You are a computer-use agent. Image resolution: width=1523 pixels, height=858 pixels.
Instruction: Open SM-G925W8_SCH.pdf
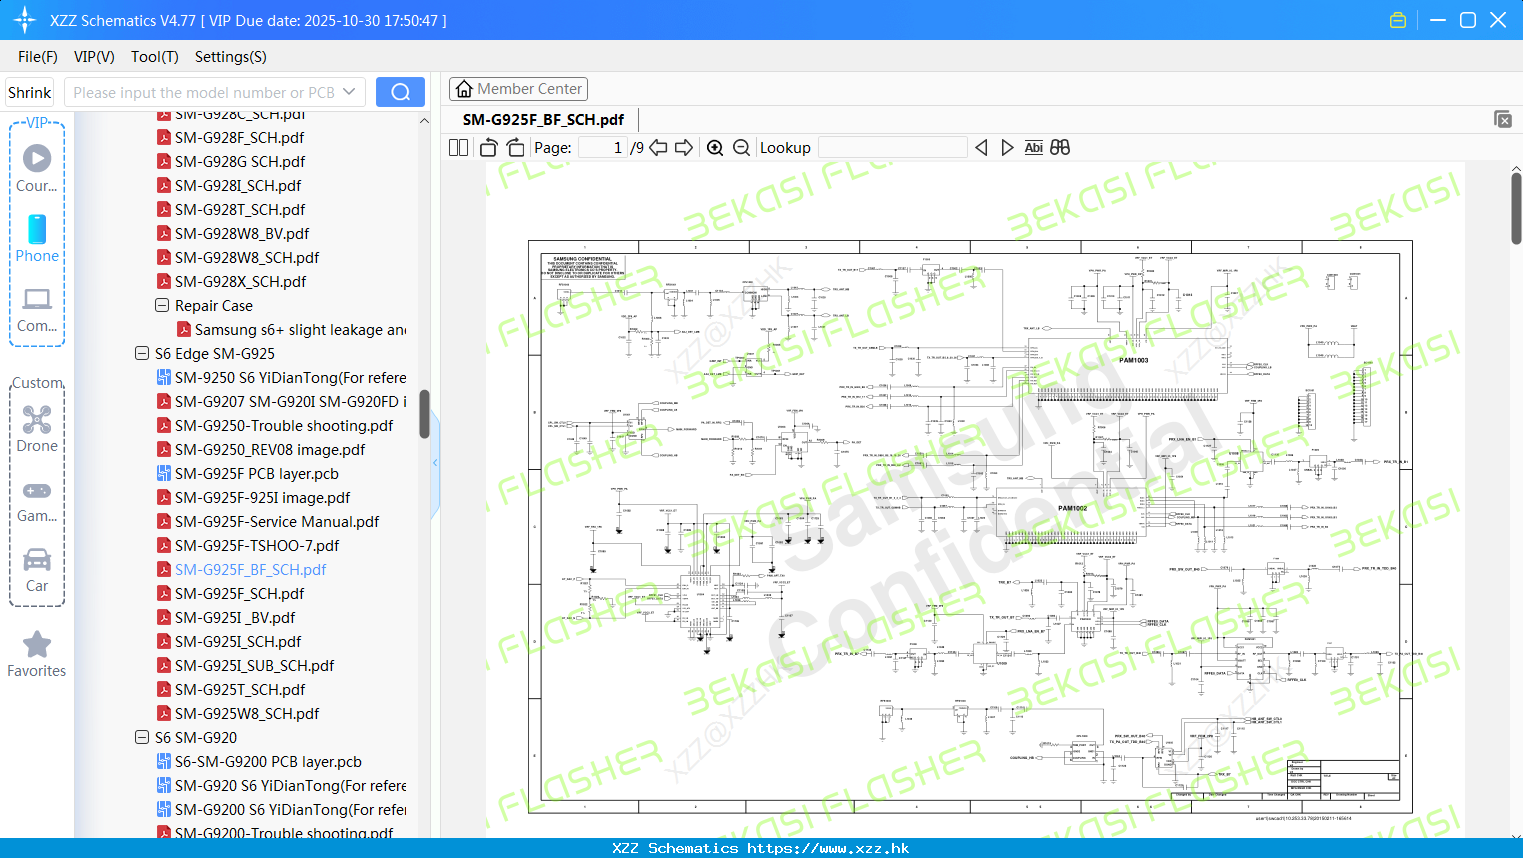click(x=247, y=713)
